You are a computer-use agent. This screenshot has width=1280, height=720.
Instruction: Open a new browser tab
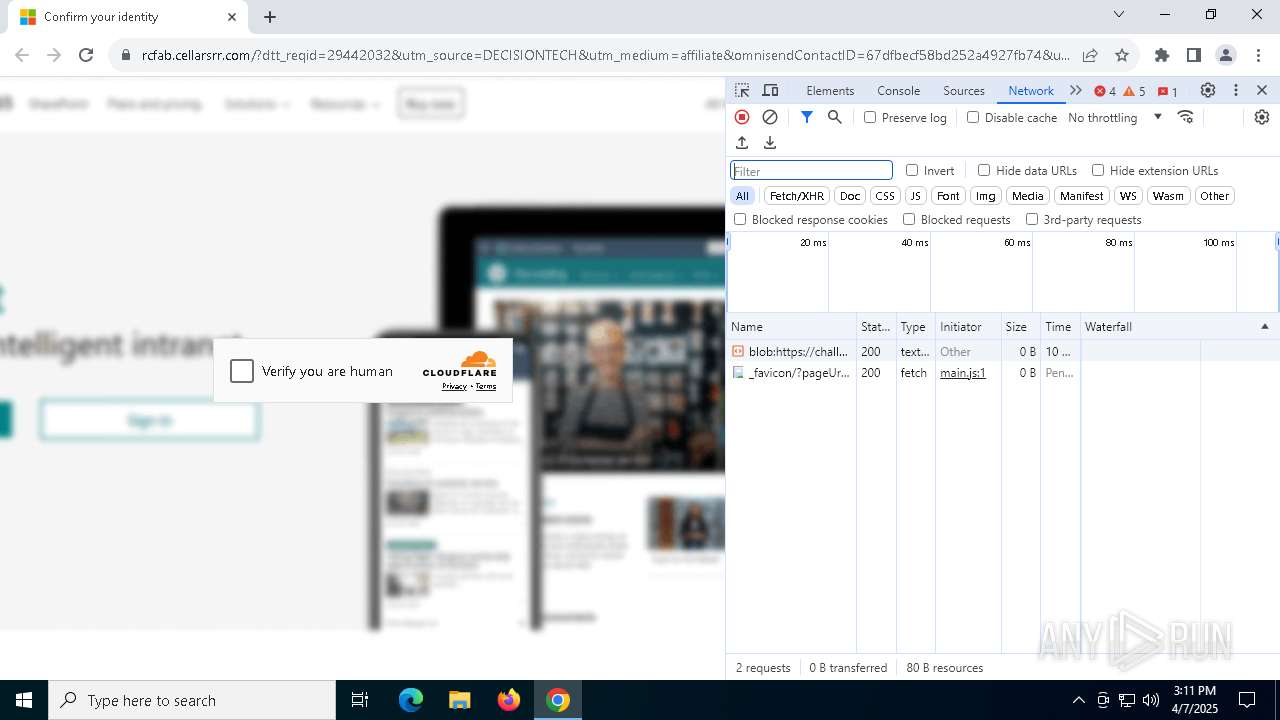click(270, 16)
